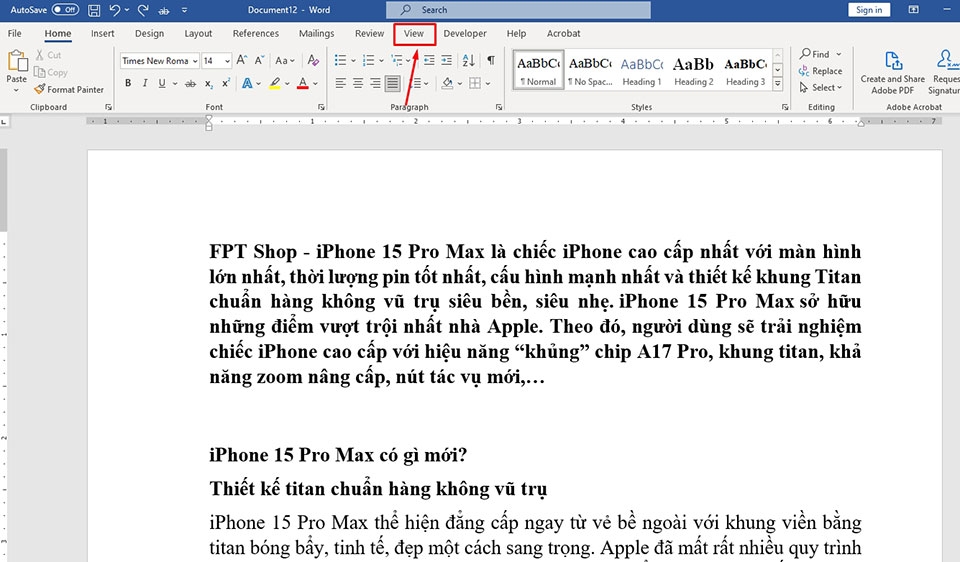Undo the last action

click(x=114, y=10)
